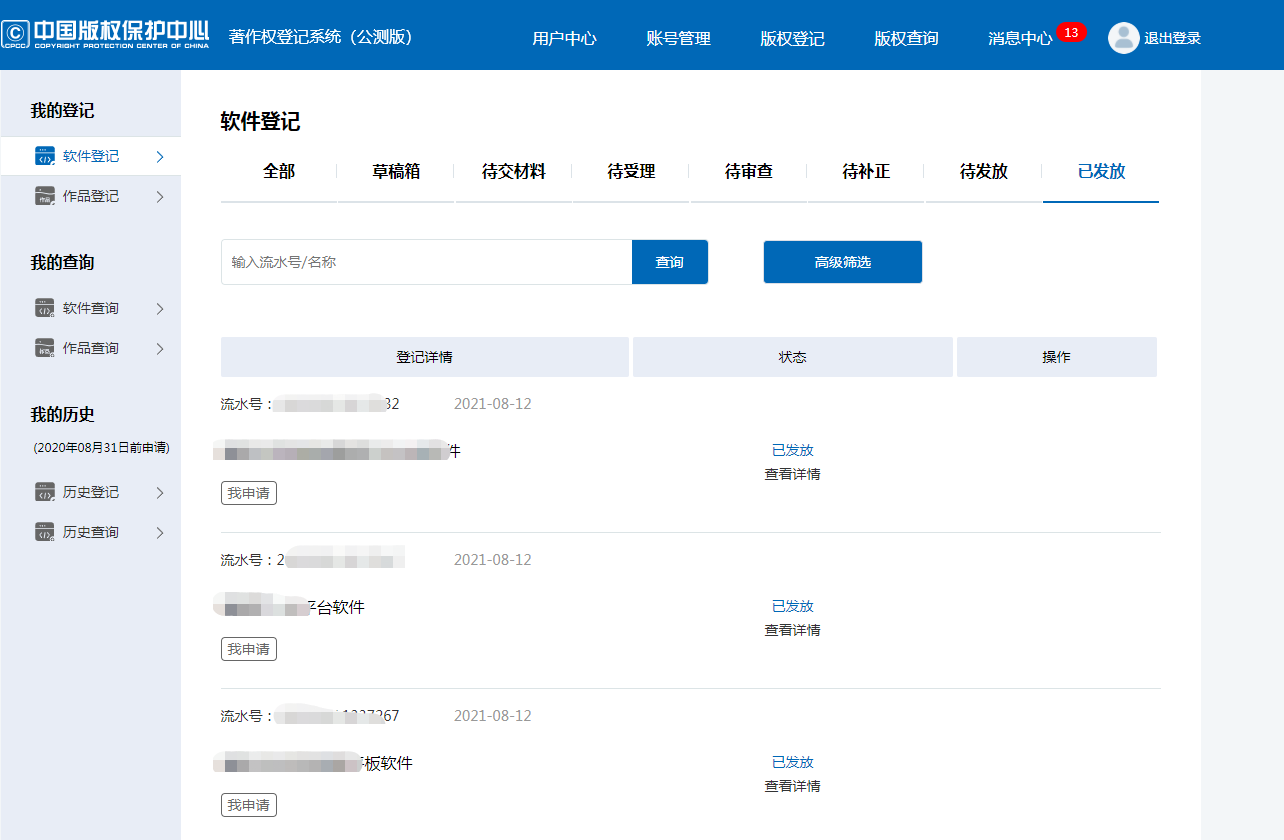1284x840 pixels.
Task: Focus the 输入流水号/名称 search field
Action: point(427,262)
